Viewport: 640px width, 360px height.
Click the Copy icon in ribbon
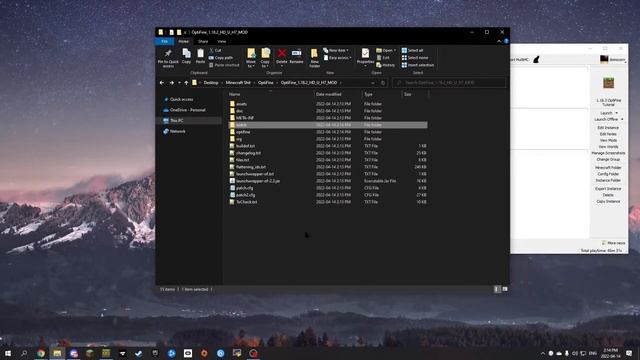tap(186, 53)
